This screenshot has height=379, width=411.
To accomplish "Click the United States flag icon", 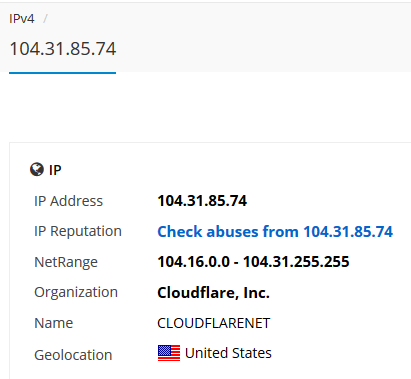I will 169,353.
